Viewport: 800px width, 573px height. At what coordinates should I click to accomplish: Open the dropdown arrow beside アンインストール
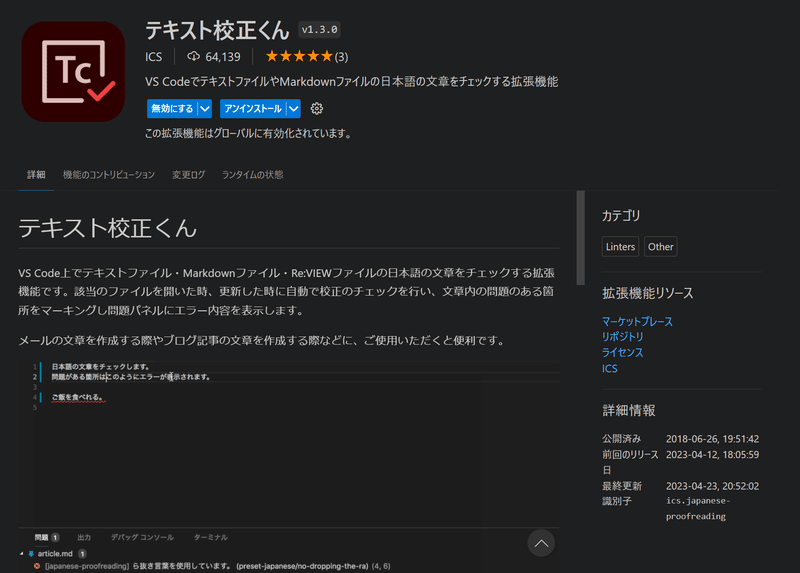point(294,109)
